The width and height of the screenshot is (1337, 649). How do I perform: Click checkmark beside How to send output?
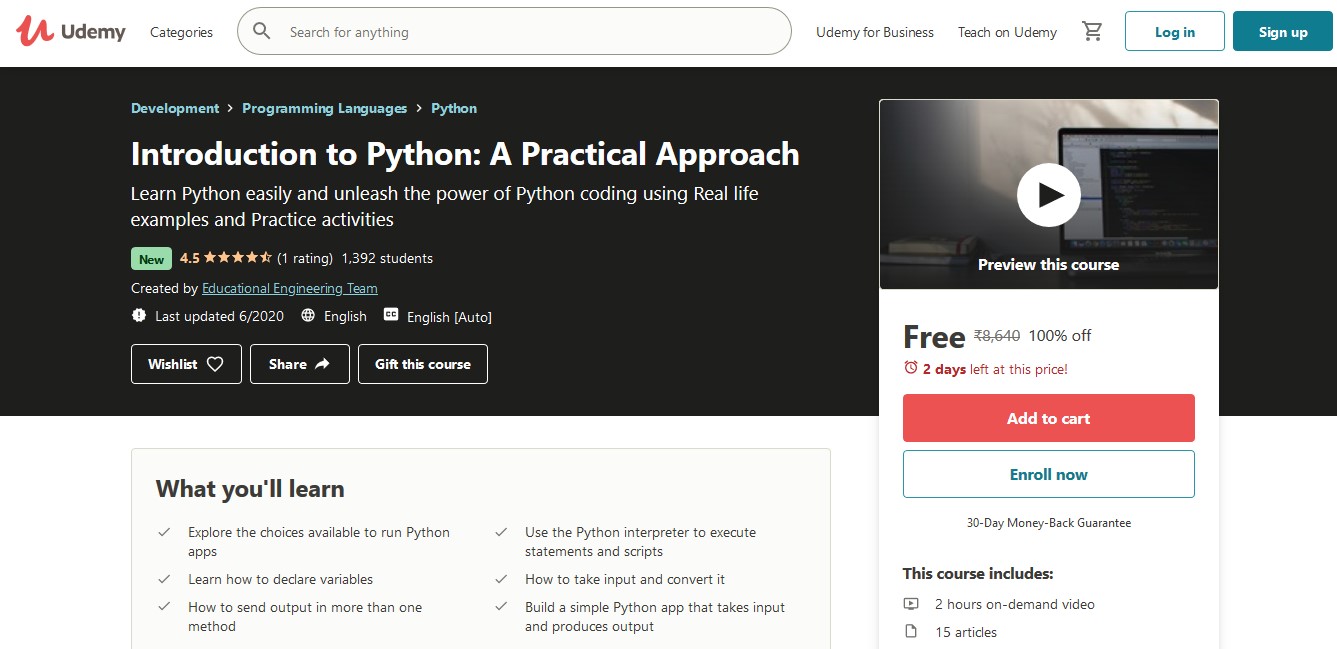tap(164, 607)
